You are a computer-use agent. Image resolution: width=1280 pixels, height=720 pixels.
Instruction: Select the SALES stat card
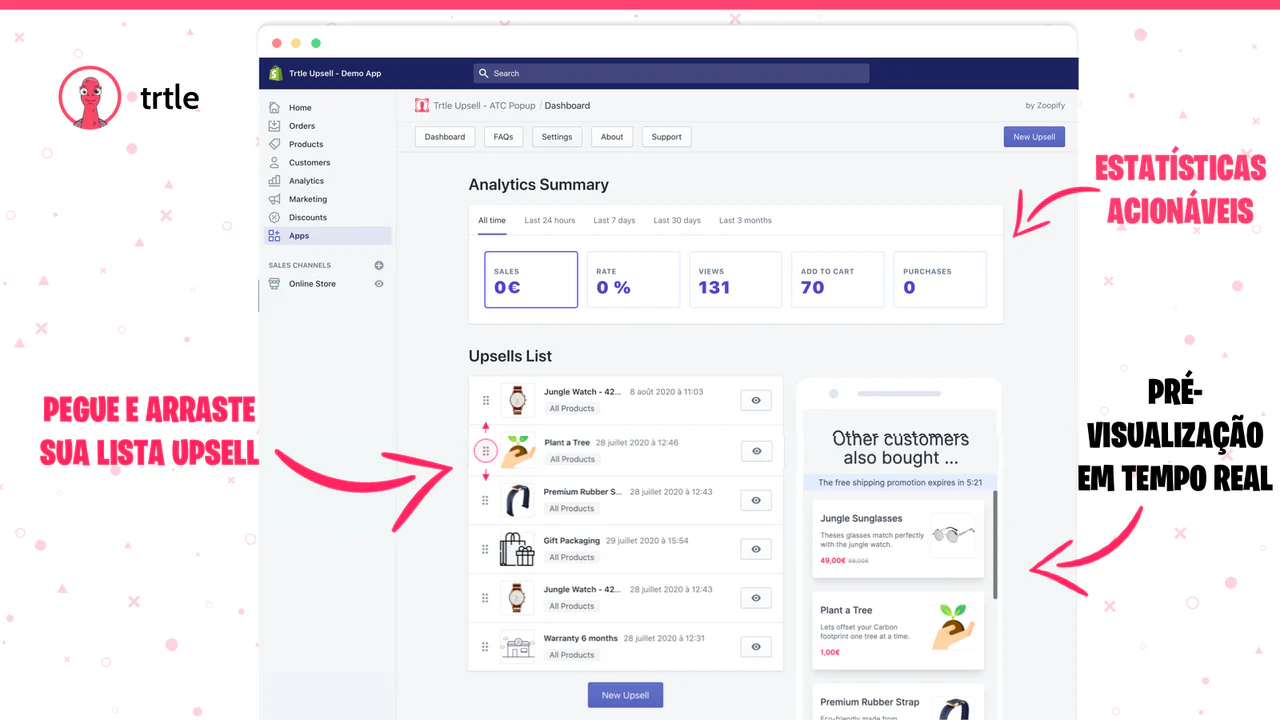[x=531, y=279]
